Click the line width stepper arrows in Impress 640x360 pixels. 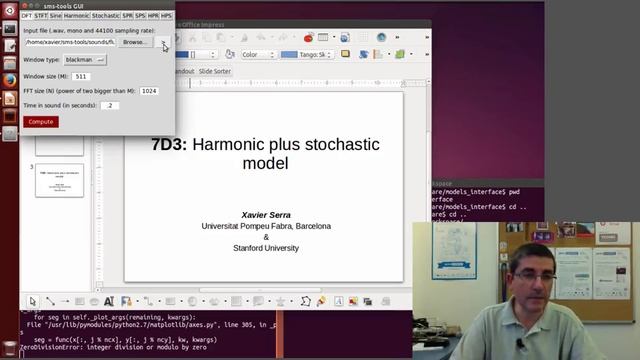212,54
